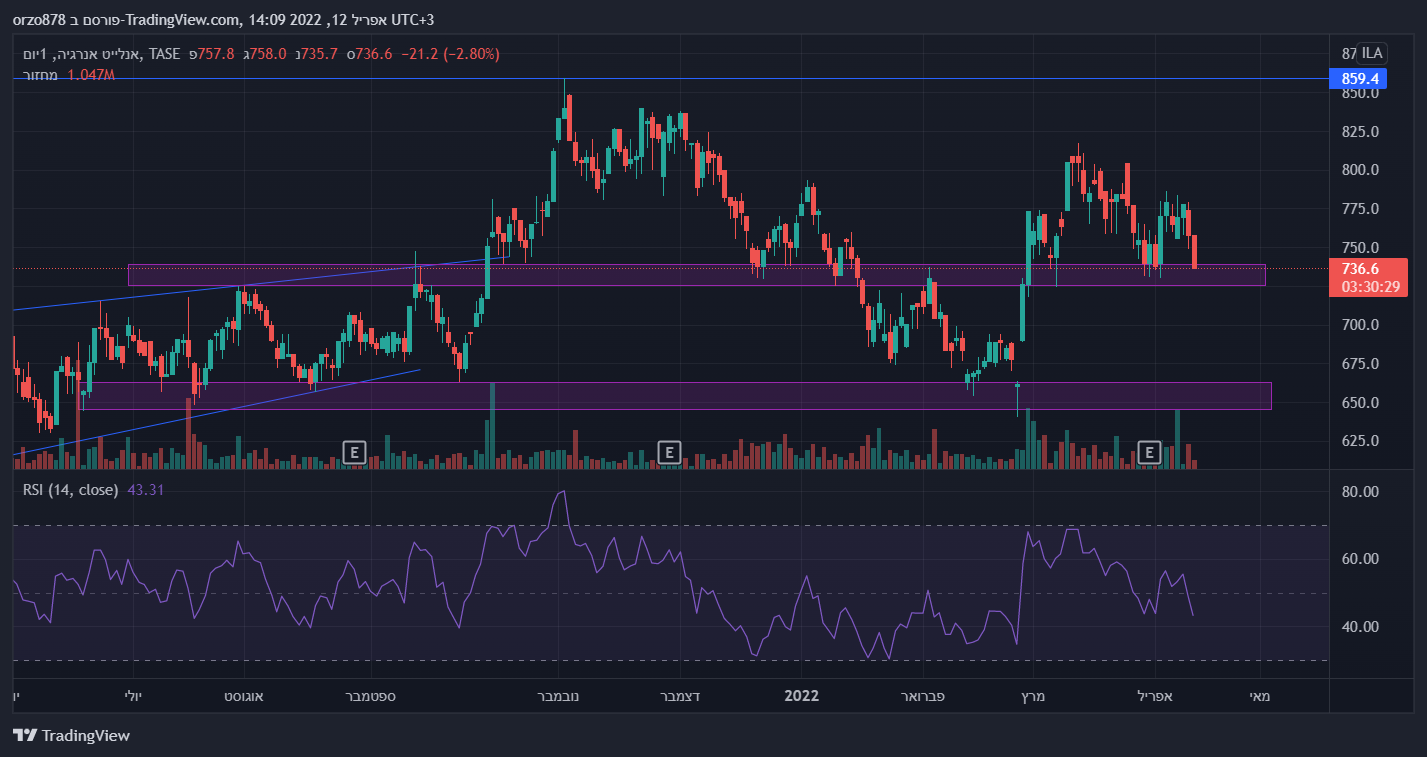The image size is (1427, 757).
Task: Select the RSI (14, close) indicator title
Action: (71, 490)
